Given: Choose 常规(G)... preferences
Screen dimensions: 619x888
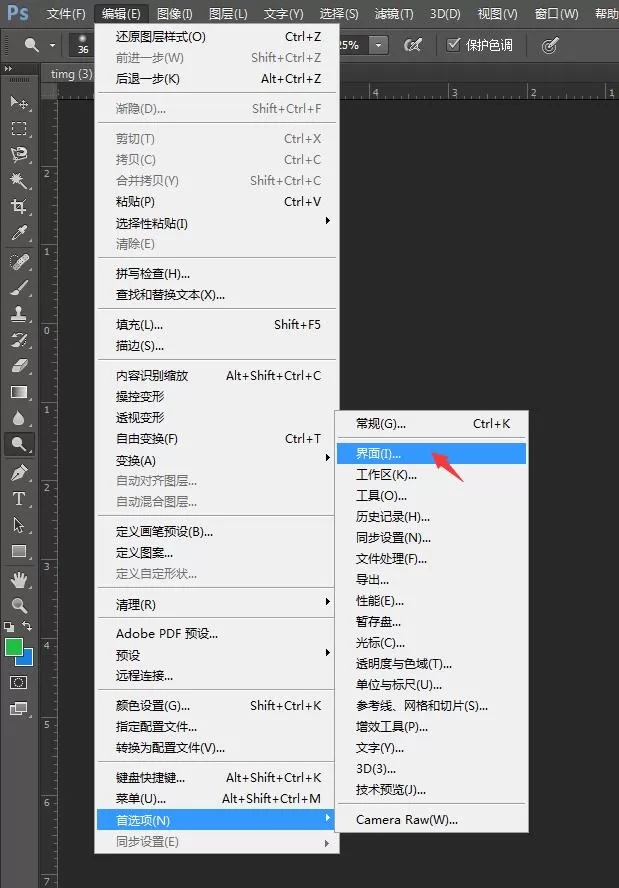Looking at the screenshot, I should pos(432,424).
